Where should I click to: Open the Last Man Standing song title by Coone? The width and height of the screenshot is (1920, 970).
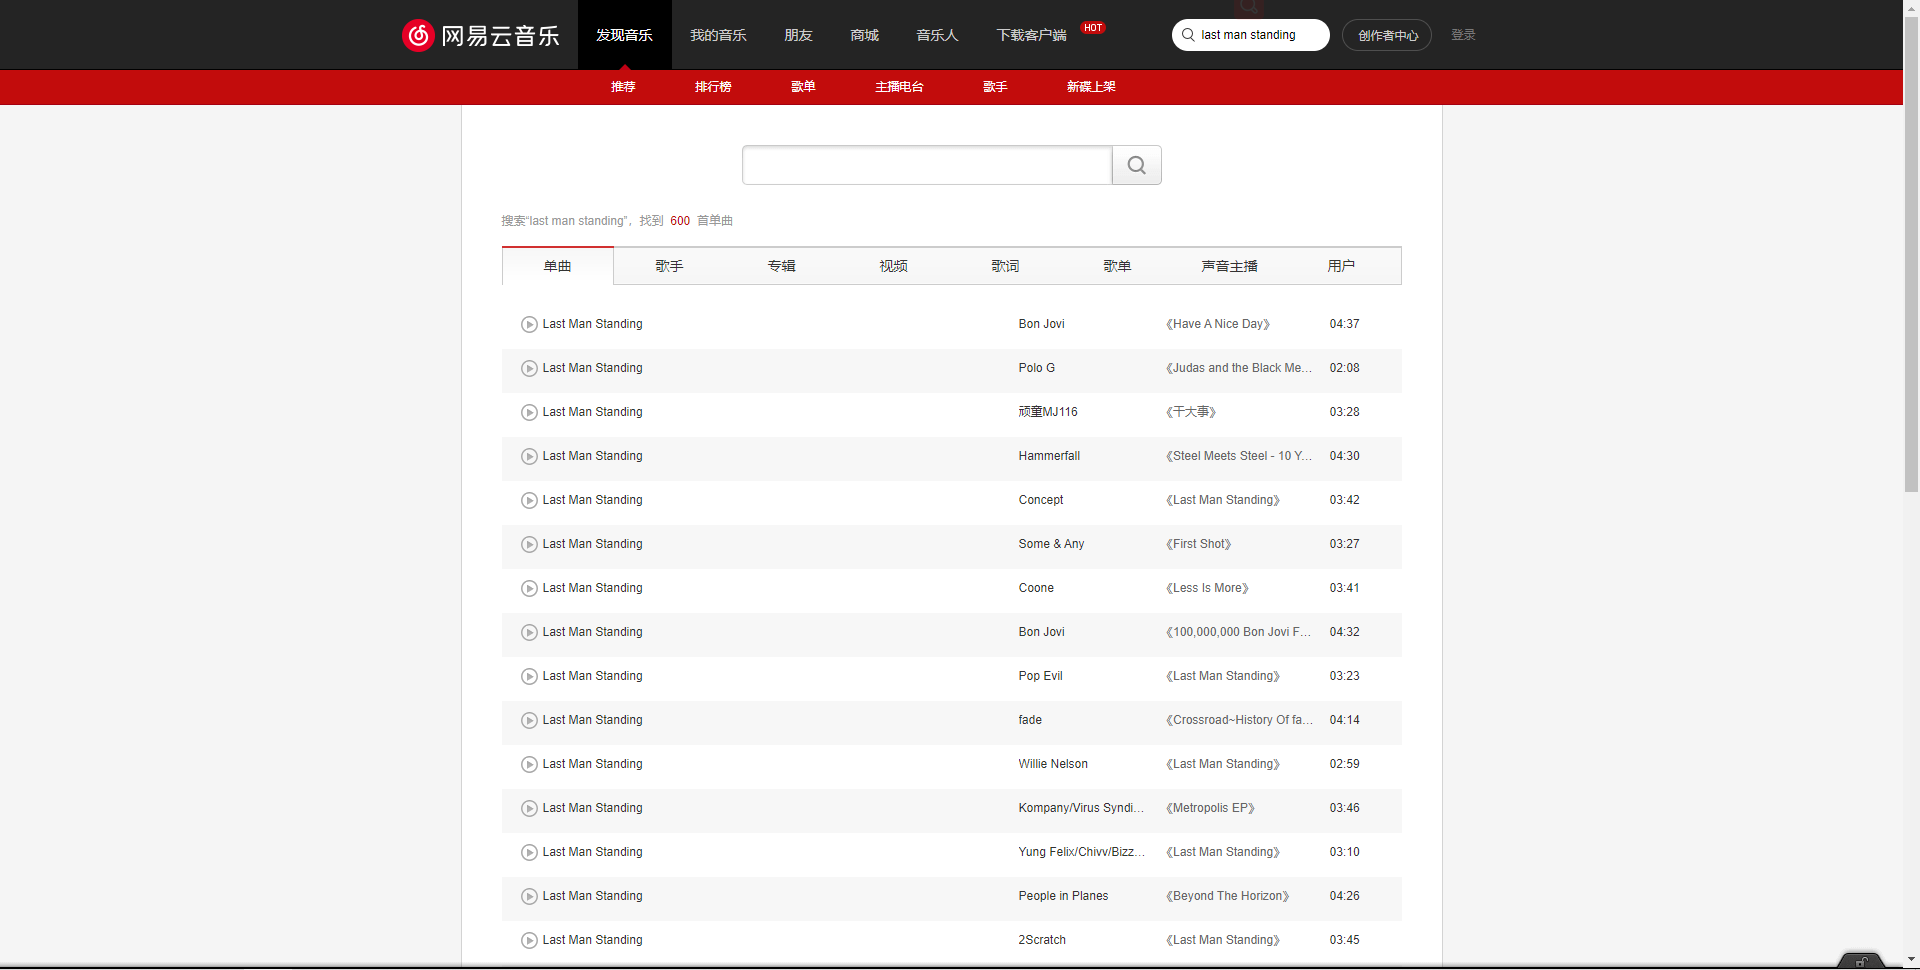click(x=592, y=588)
